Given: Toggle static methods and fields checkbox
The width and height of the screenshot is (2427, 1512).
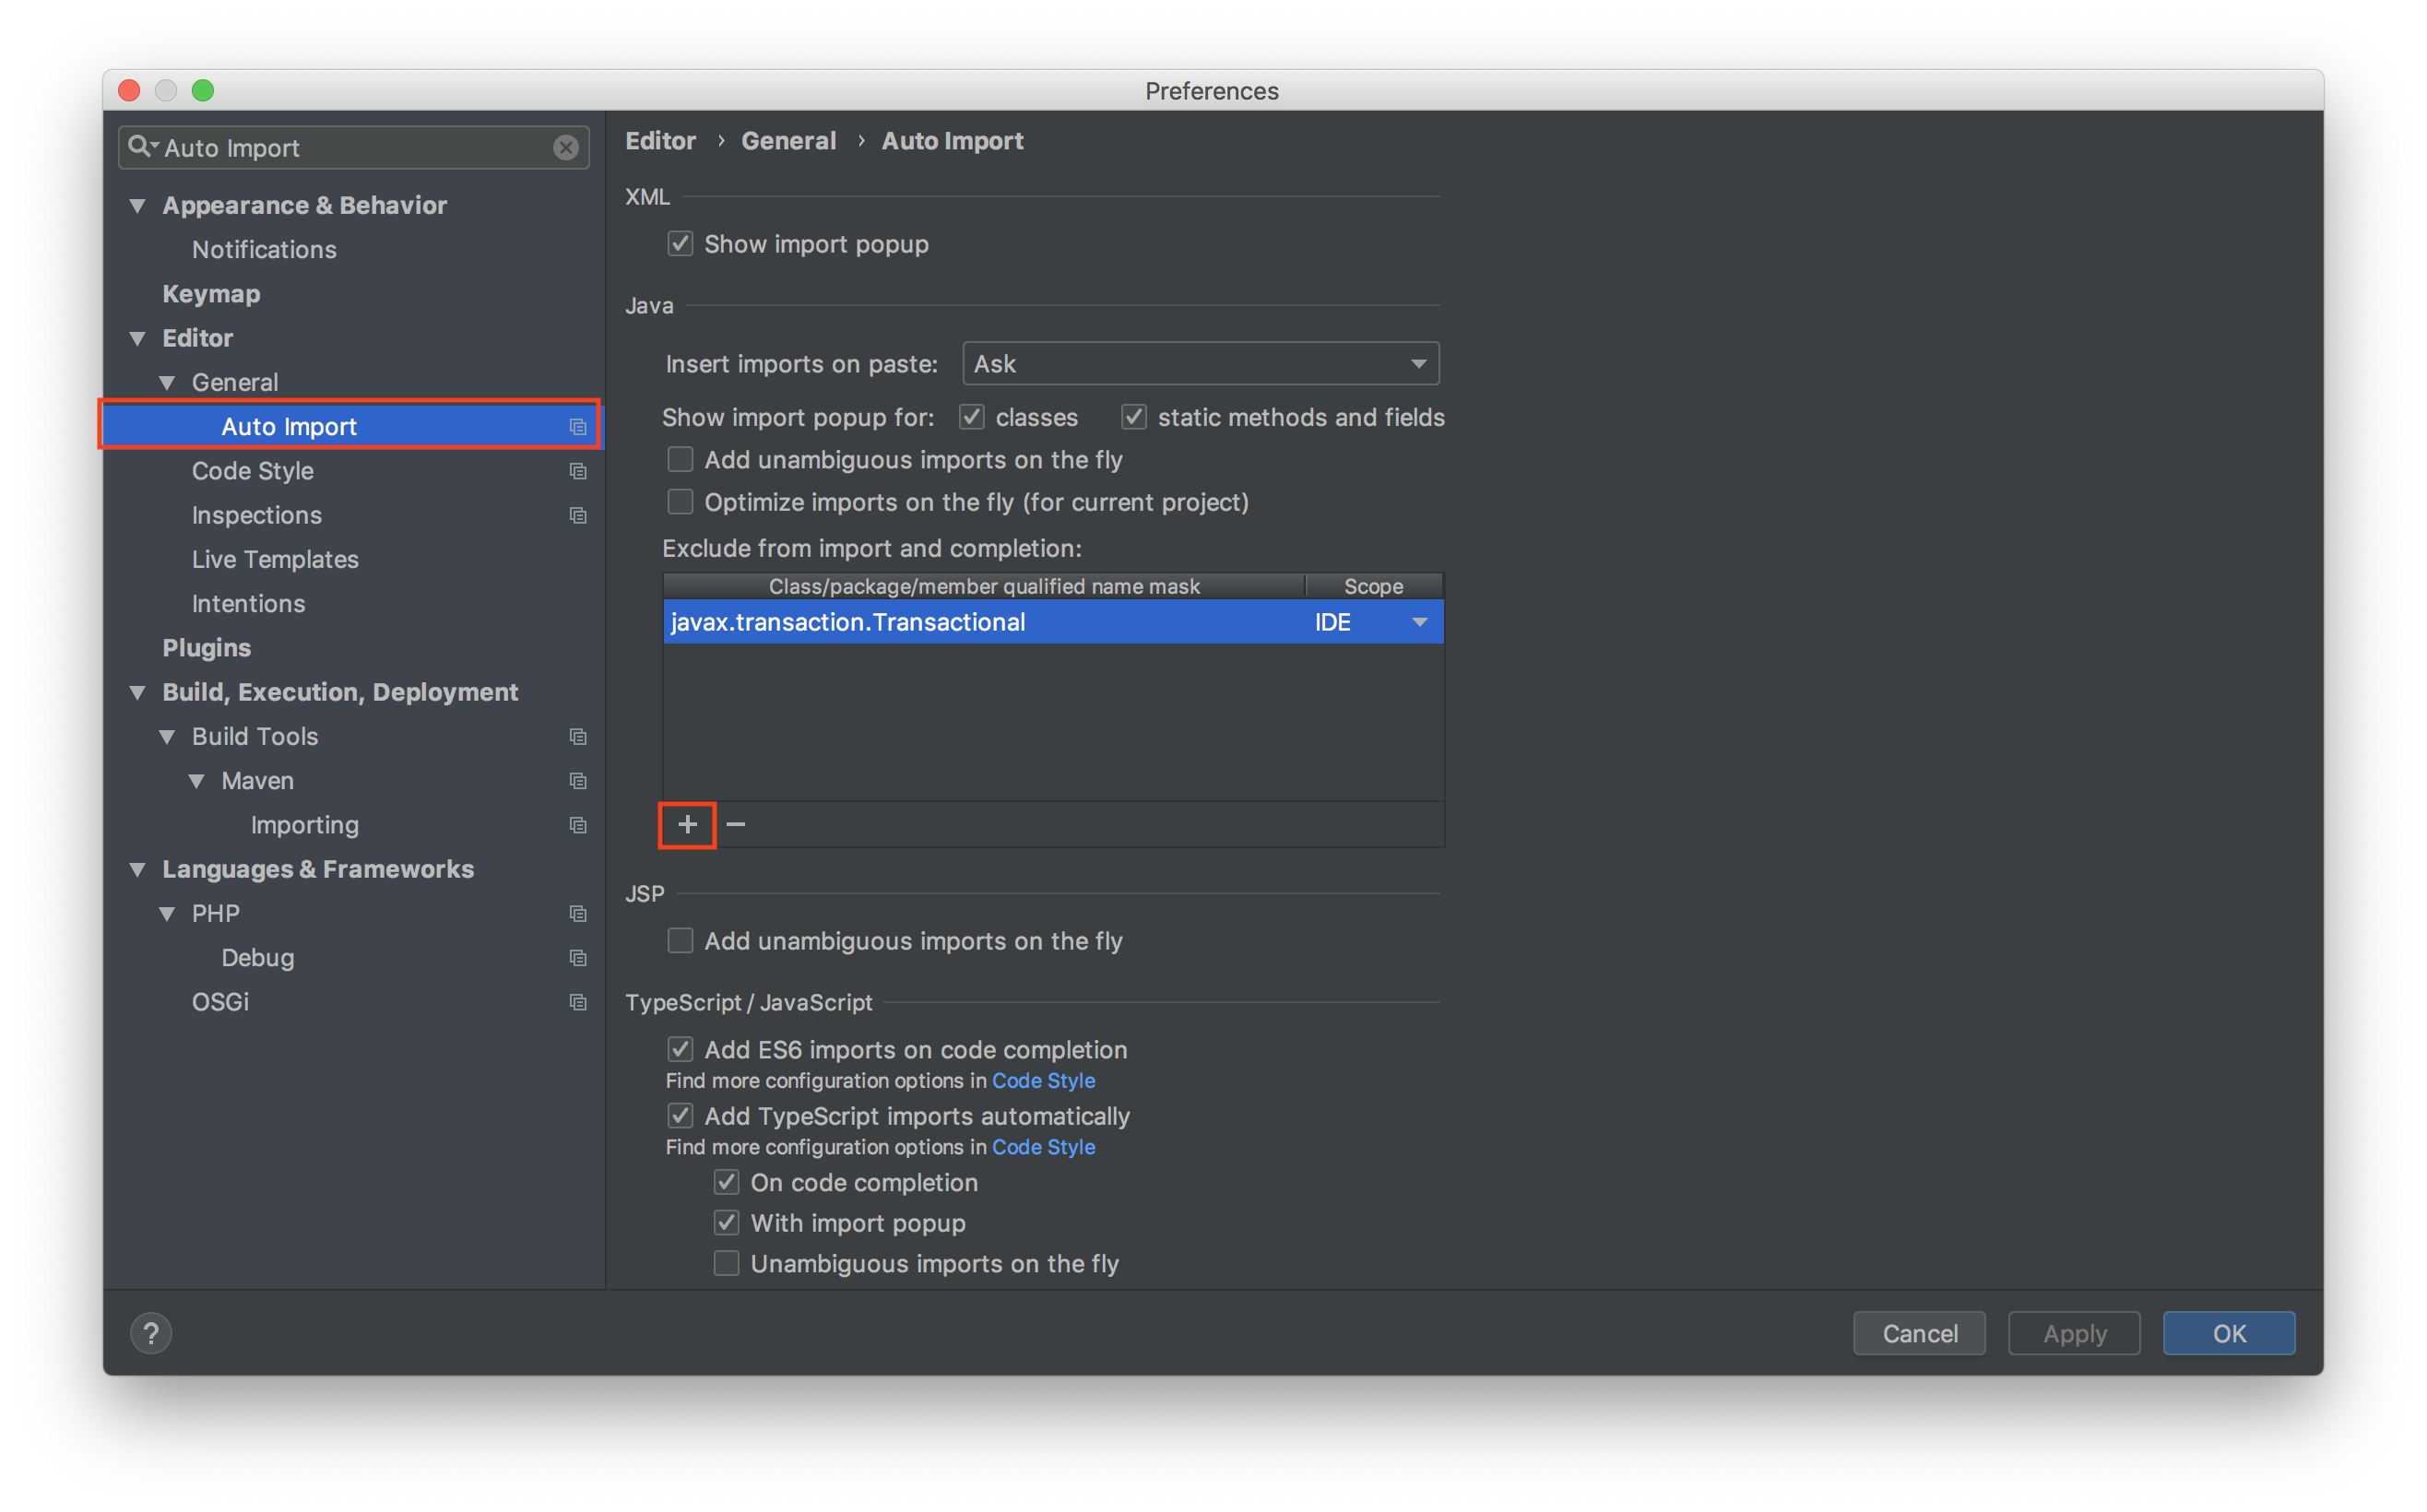Looking at the screenshot, I should 1134,417.
